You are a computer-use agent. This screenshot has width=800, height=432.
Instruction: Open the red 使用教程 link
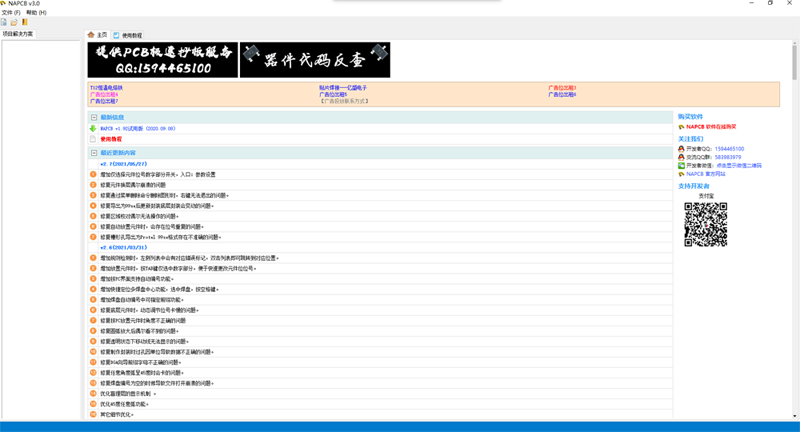111,139
